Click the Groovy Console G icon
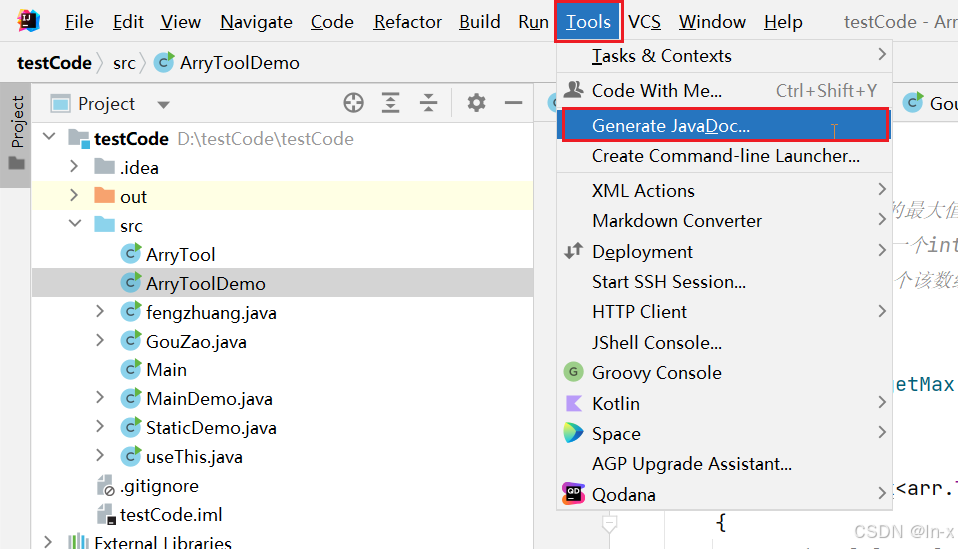 [x=573, y=371]
